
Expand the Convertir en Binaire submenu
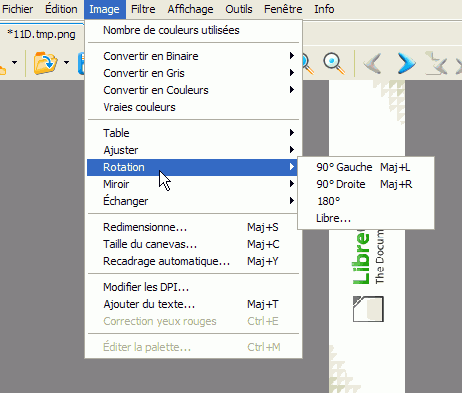(193, 56)
